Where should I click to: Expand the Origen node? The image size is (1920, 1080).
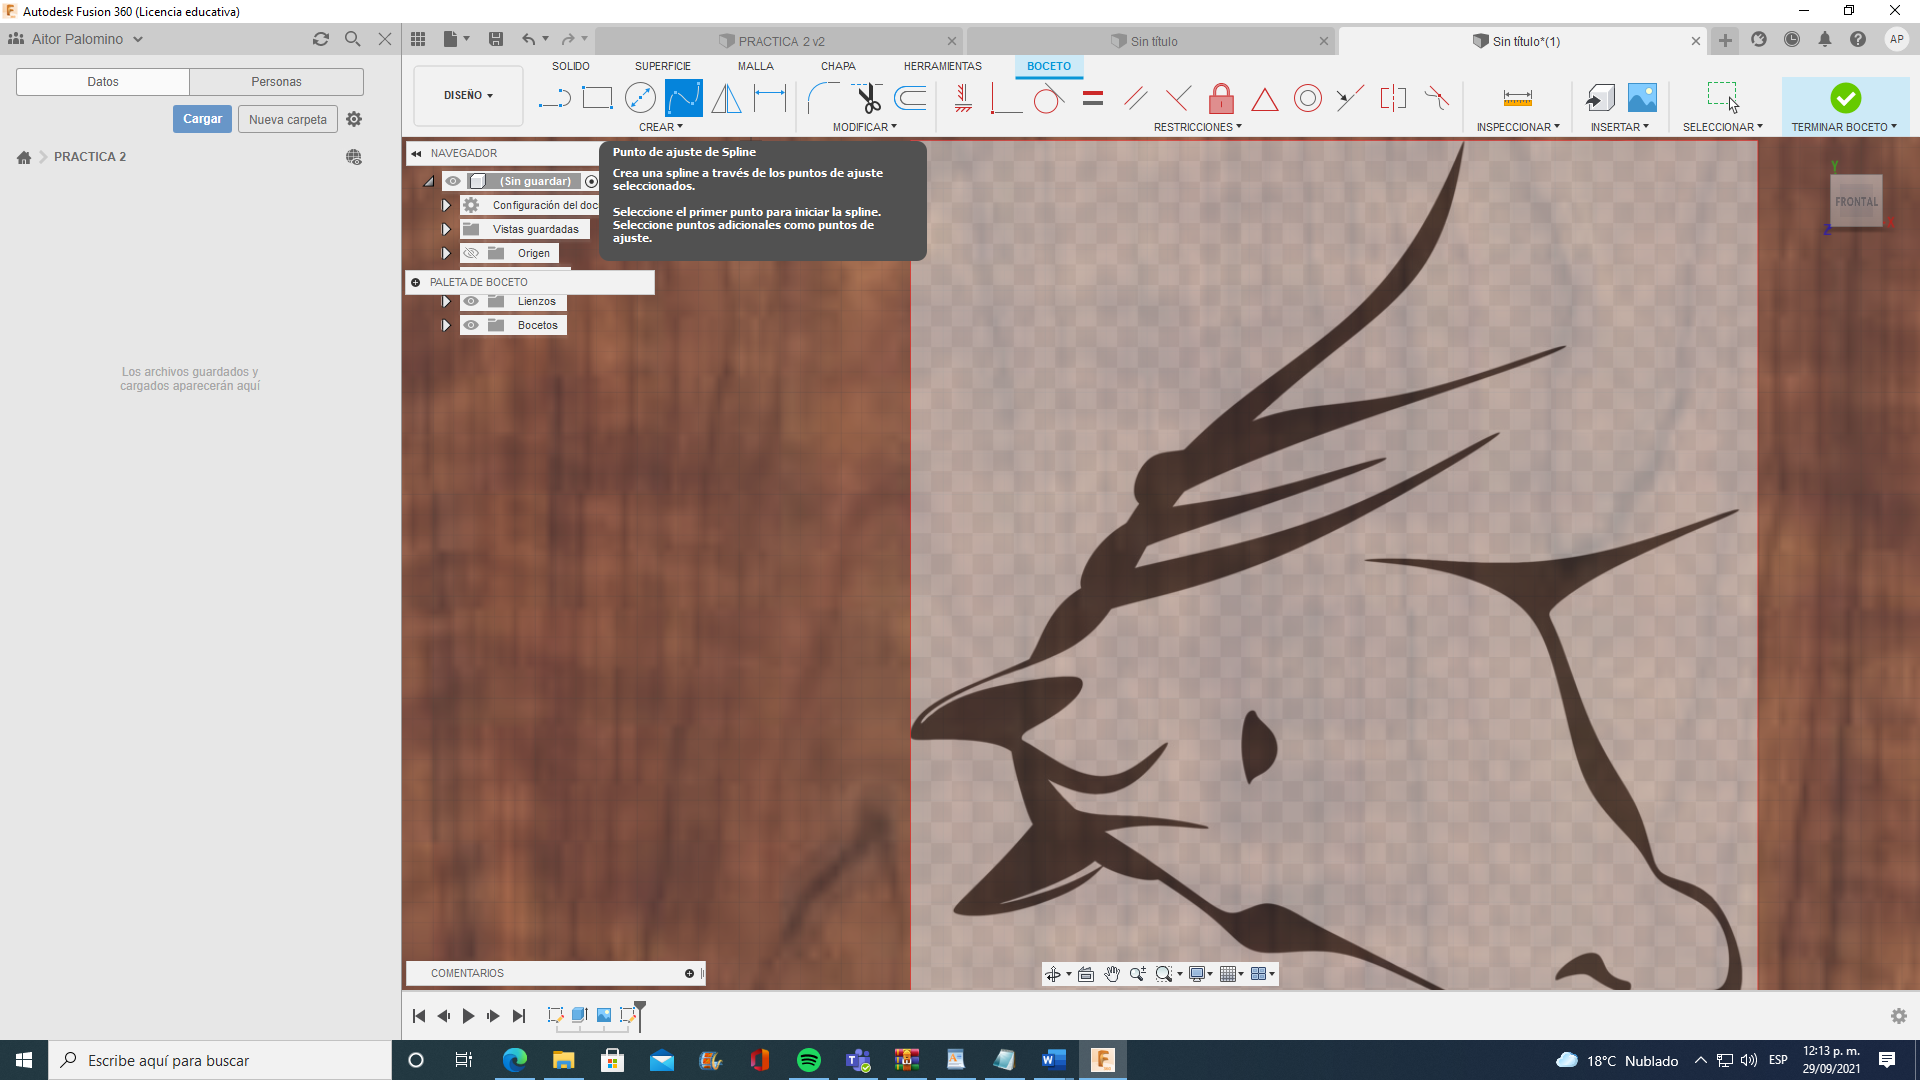pyautogui.click(x=446, y=253)
